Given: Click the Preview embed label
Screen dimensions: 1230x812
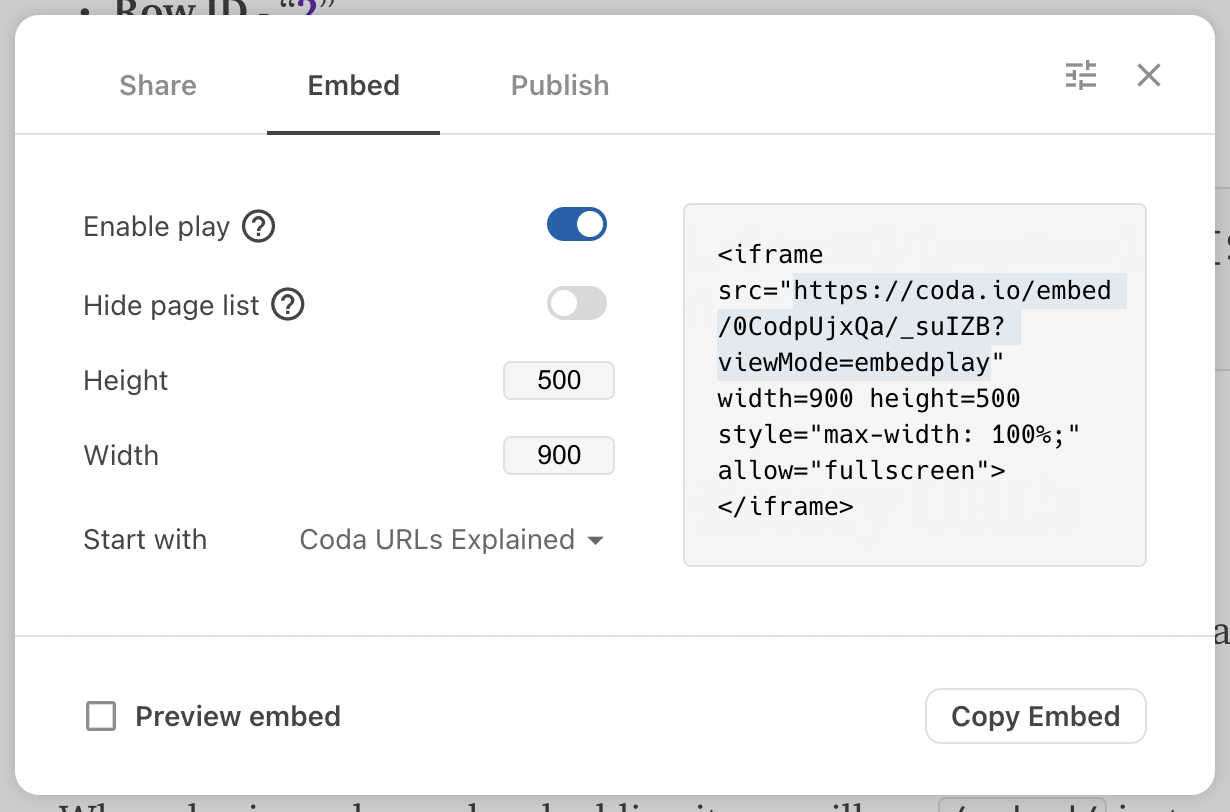Looking at the screenshot, I should (x=238, y=716).
